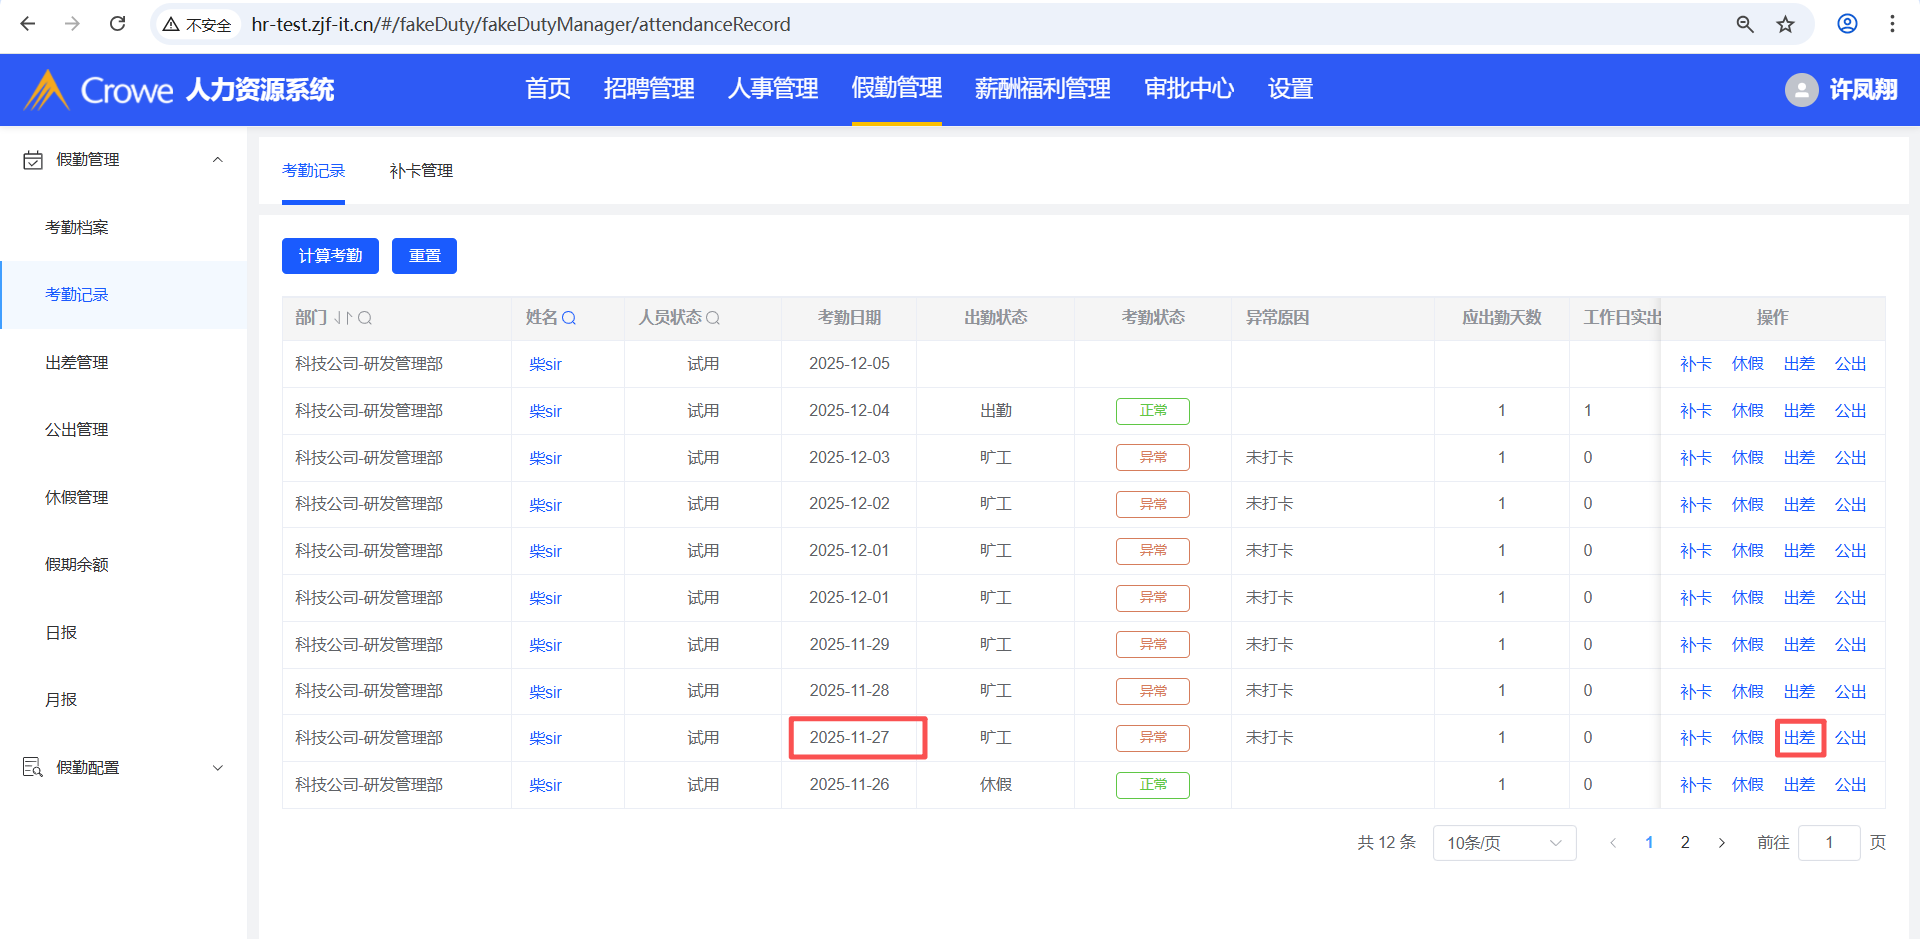
Task: Open 出差管理 in the sidebar
Action: pyautogui.click(x=77, y=363)
